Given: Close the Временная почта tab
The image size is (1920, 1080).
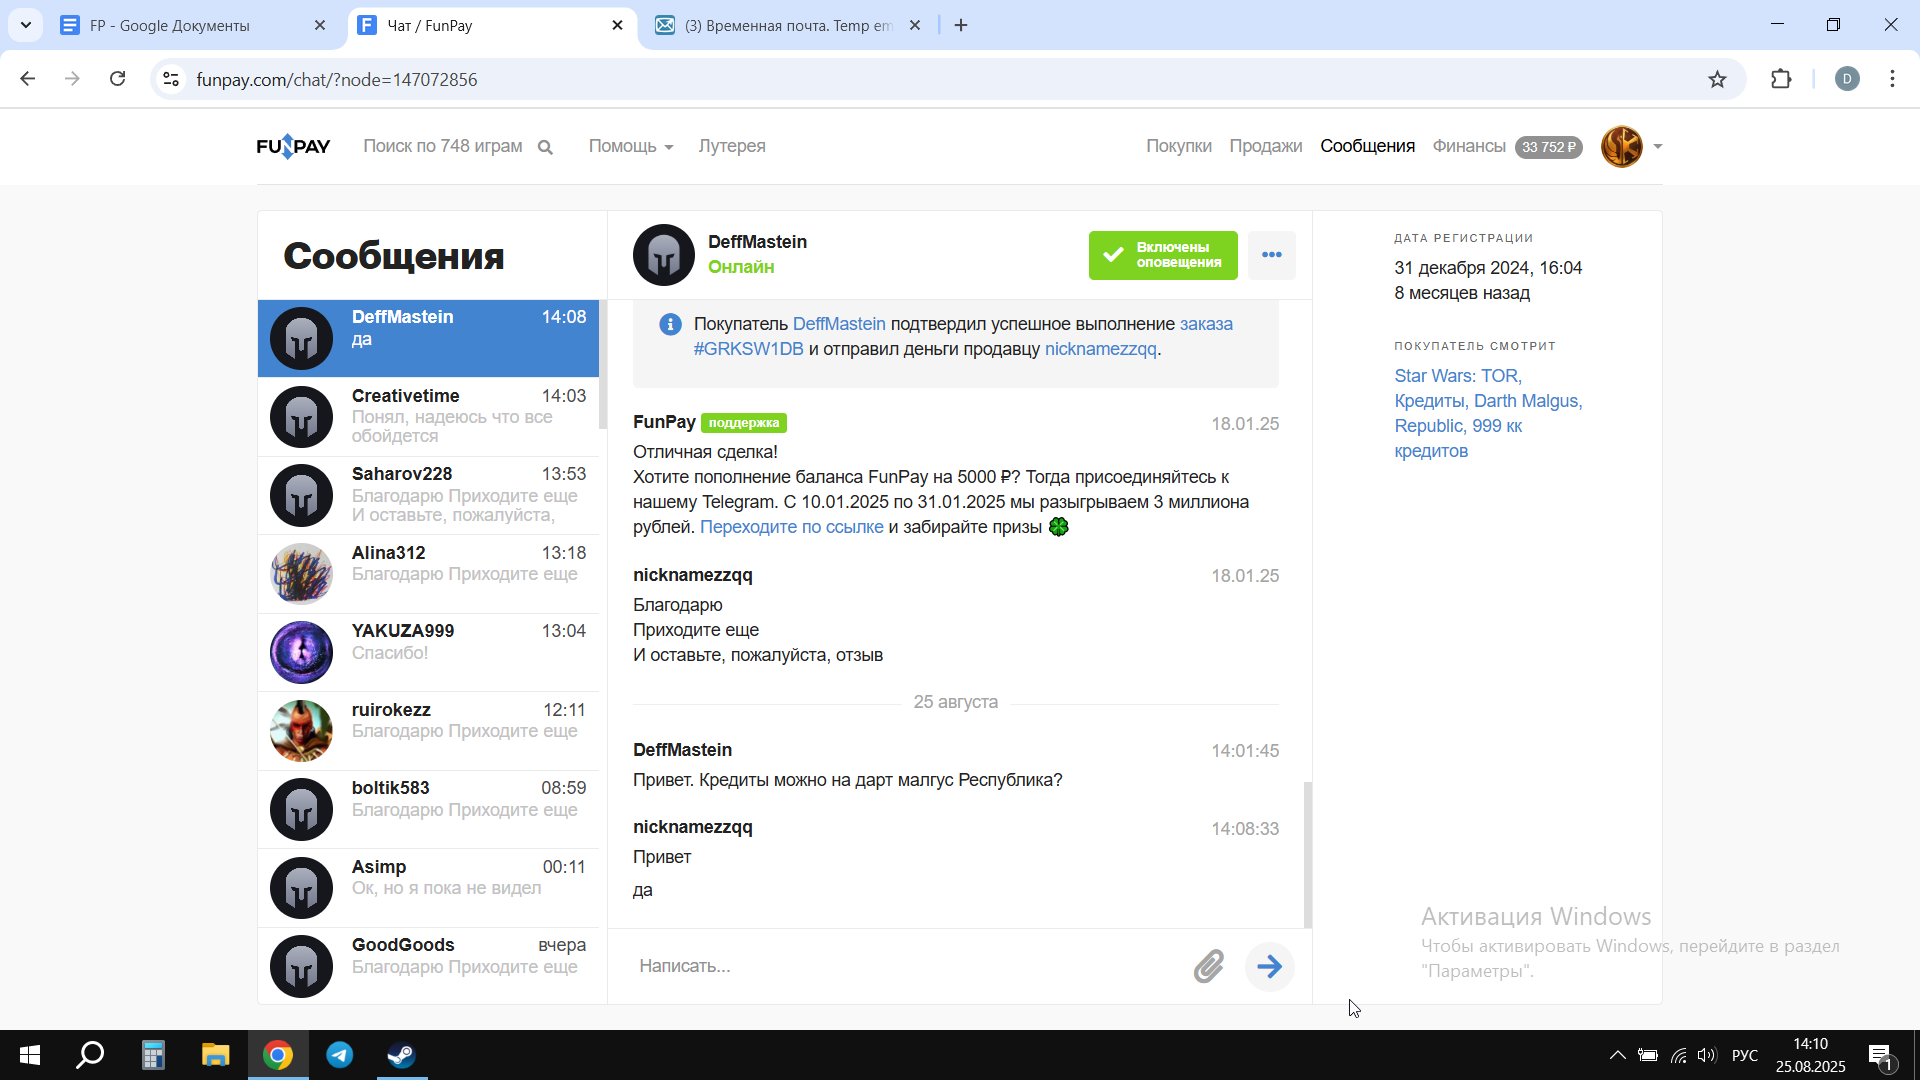Looking at the screenshot, I should pos(914,25).
